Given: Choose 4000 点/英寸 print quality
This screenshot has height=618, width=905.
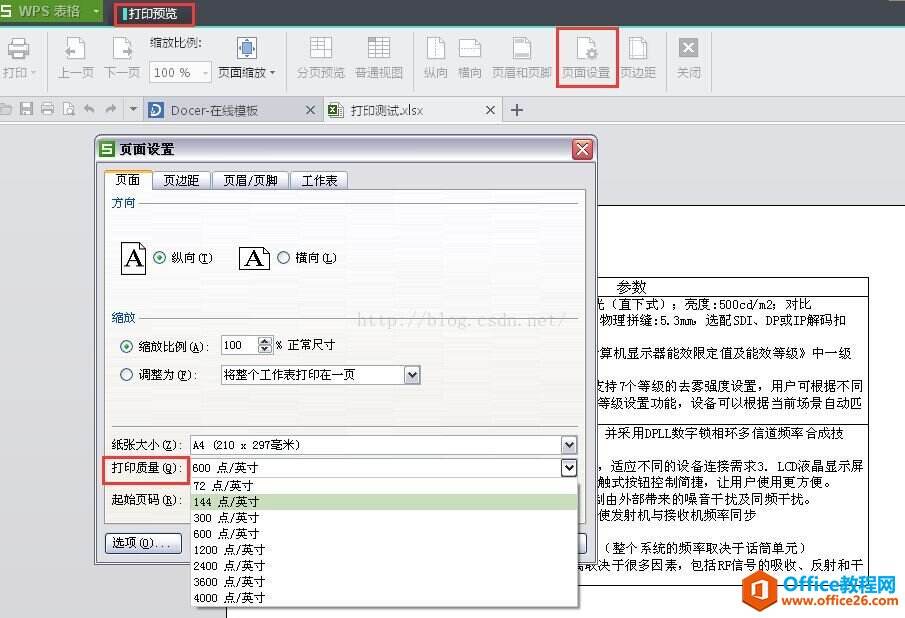Looking at the screenshot, I should click(384, 598).
